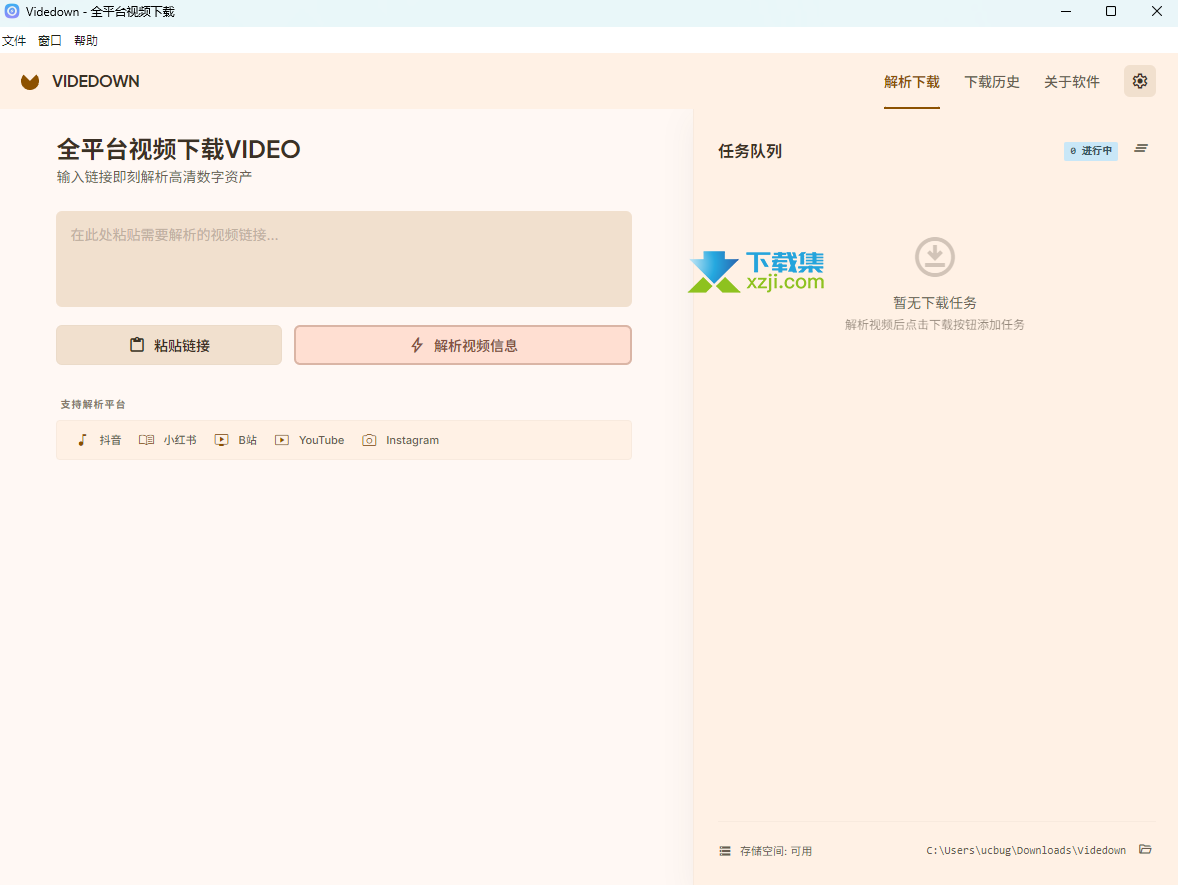Click the 暂无下载任务 message
This screenshot has height=885, width=1178.
click(935, 303)
